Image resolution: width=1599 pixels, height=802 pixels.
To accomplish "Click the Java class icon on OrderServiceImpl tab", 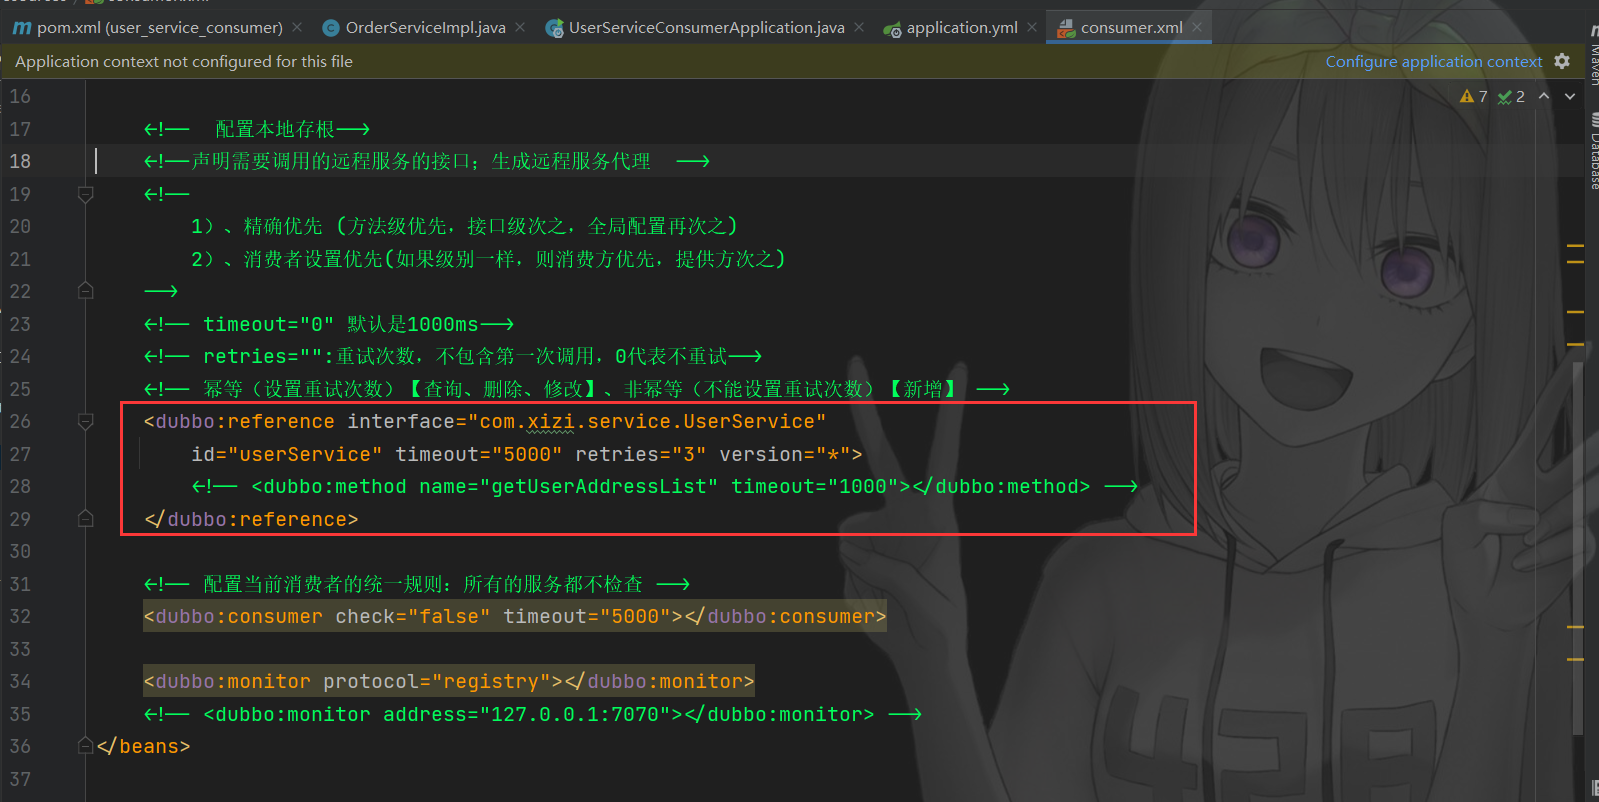I will coord(331,28).
